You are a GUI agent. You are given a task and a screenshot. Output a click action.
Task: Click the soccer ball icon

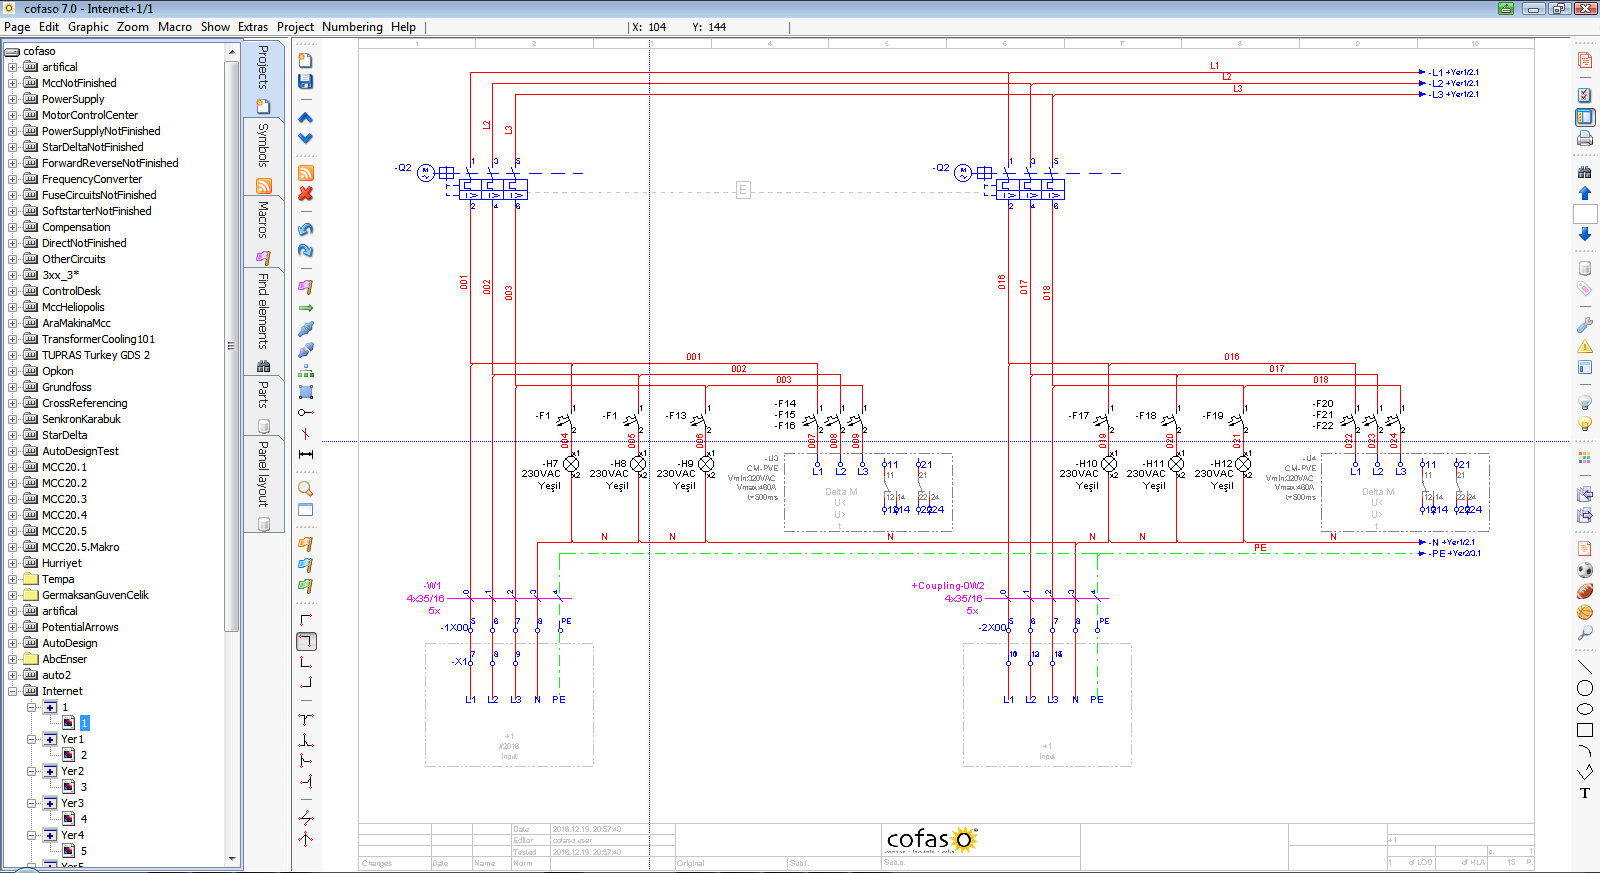tap(1585, 570)
